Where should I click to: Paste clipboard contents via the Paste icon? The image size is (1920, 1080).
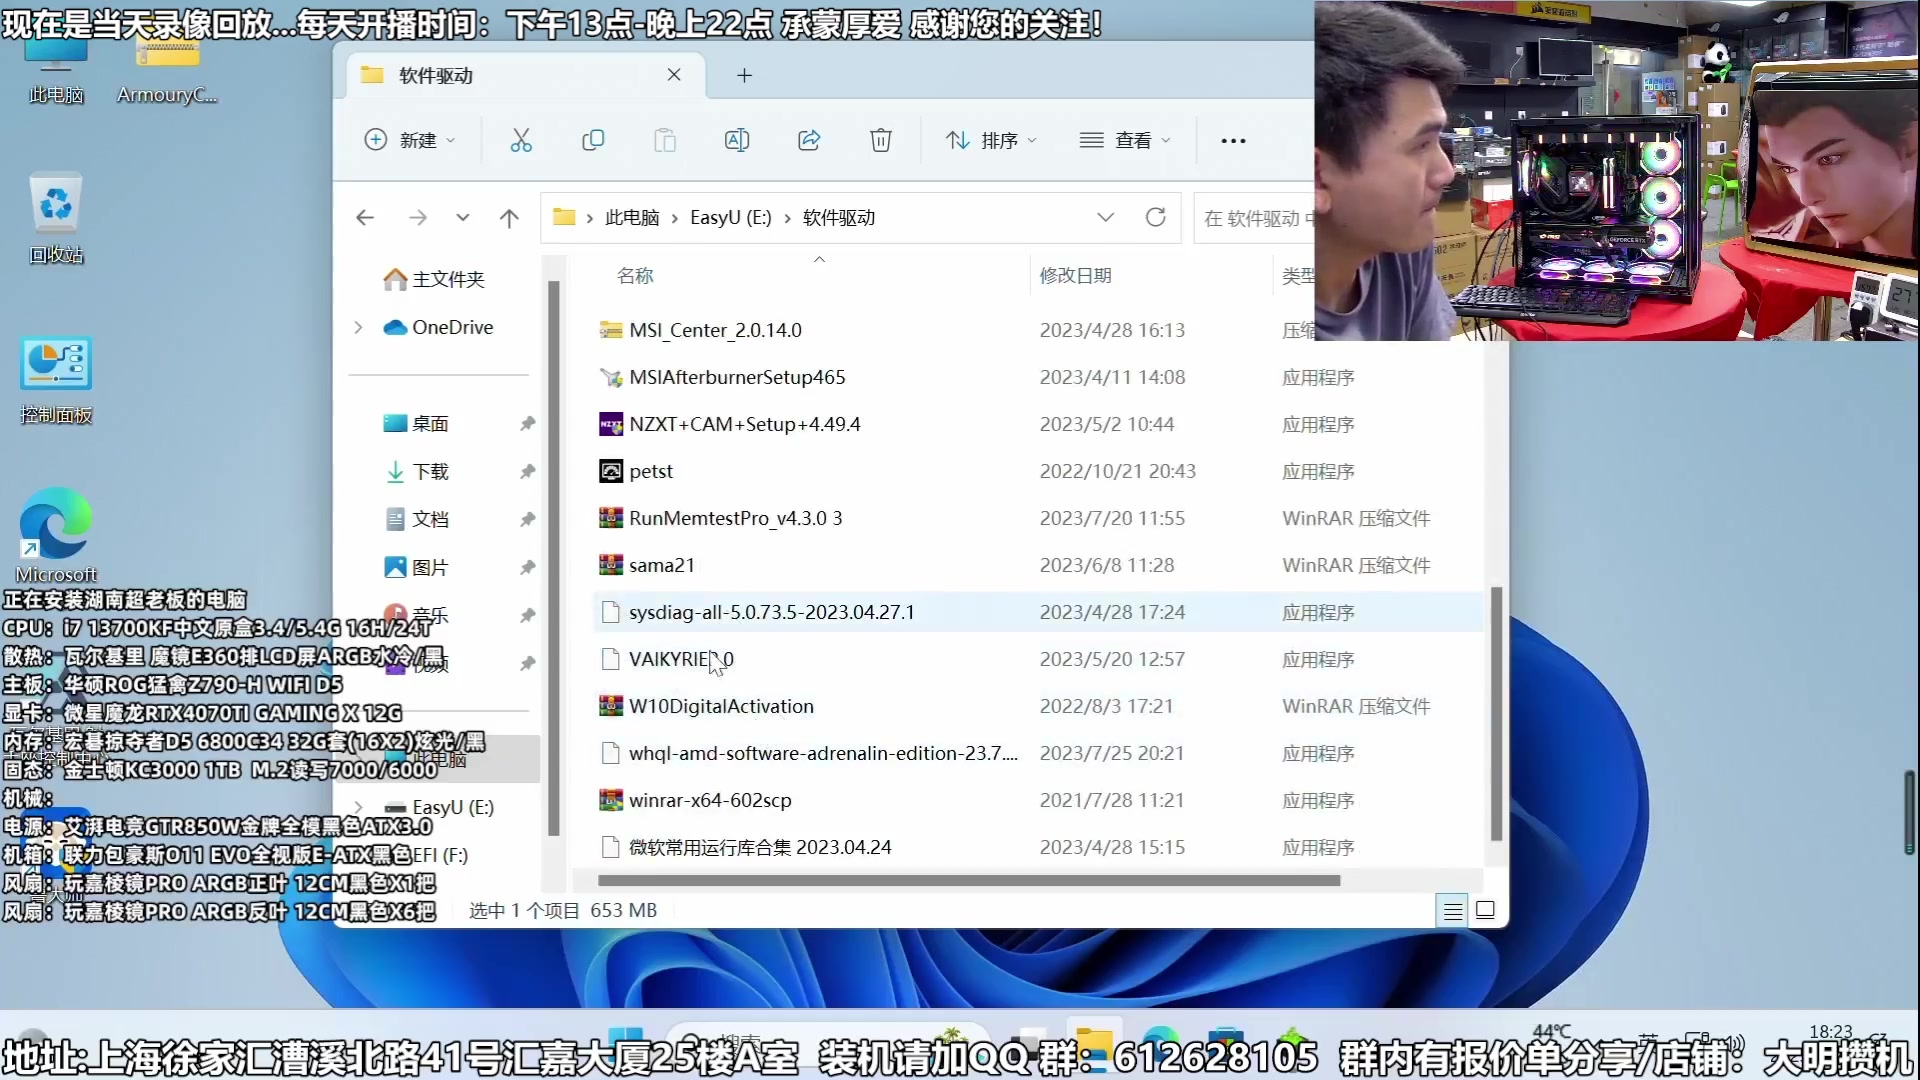(x=665, y=140)
